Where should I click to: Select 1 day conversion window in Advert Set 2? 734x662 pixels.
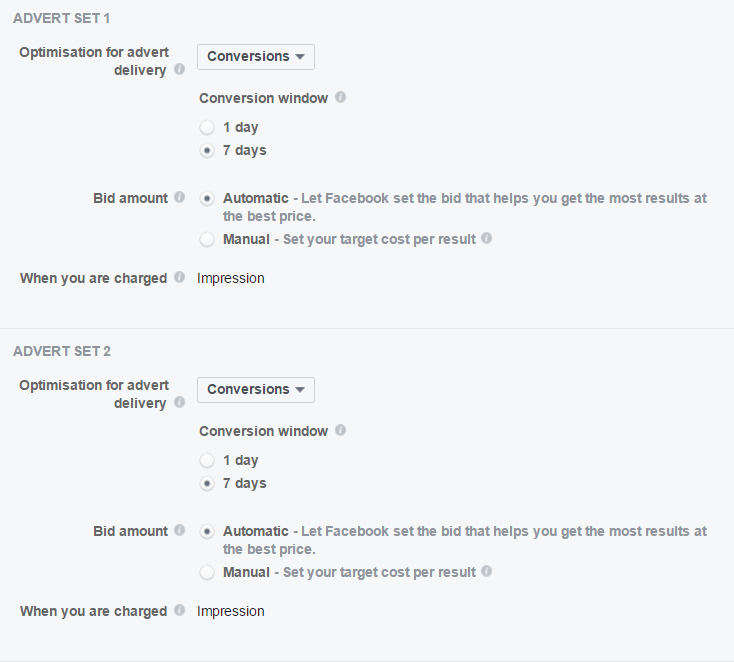coord(207,461)
